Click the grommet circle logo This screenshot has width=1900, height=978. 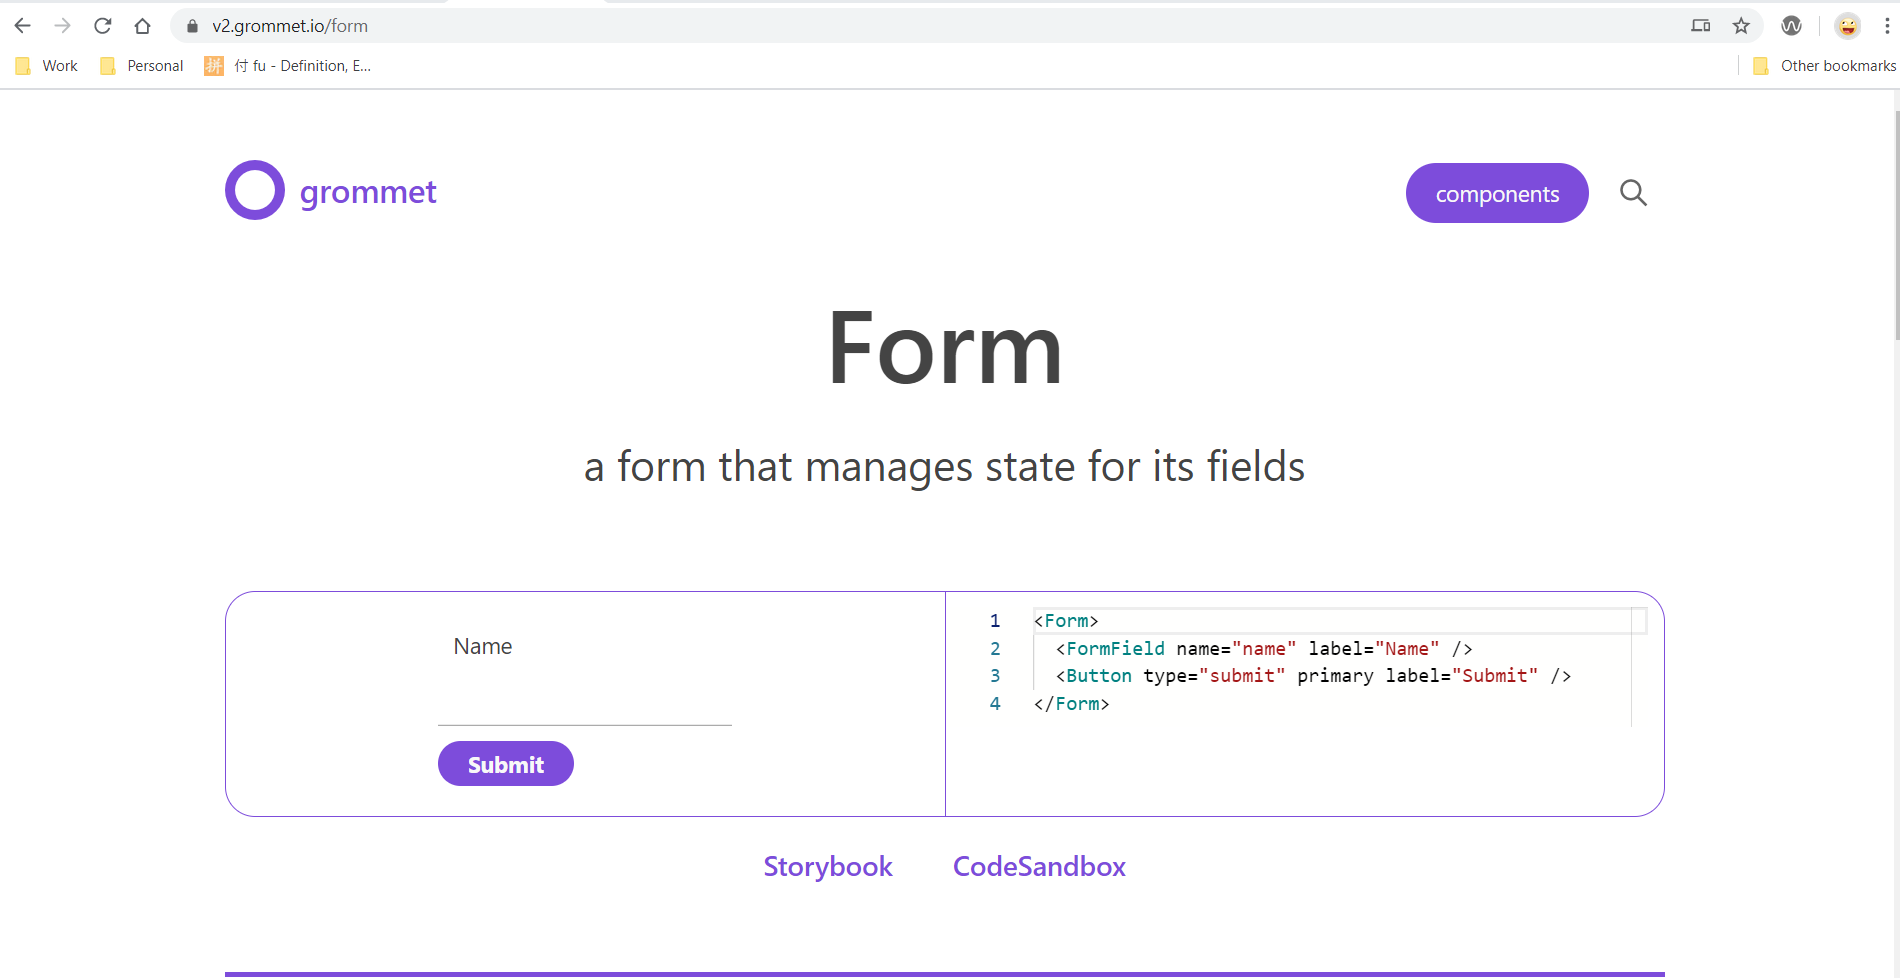(255, 189)
